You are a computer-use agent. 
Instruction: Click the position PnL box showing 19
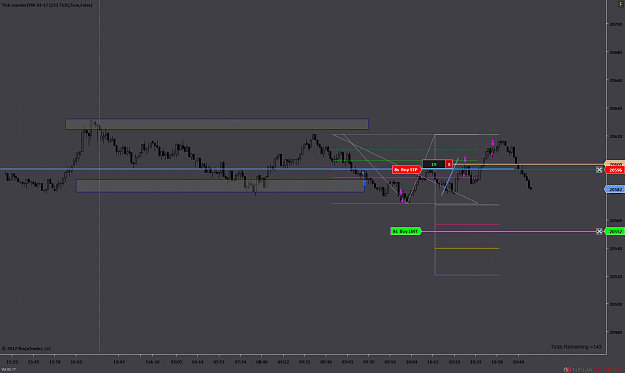click(x=434, y=164)
